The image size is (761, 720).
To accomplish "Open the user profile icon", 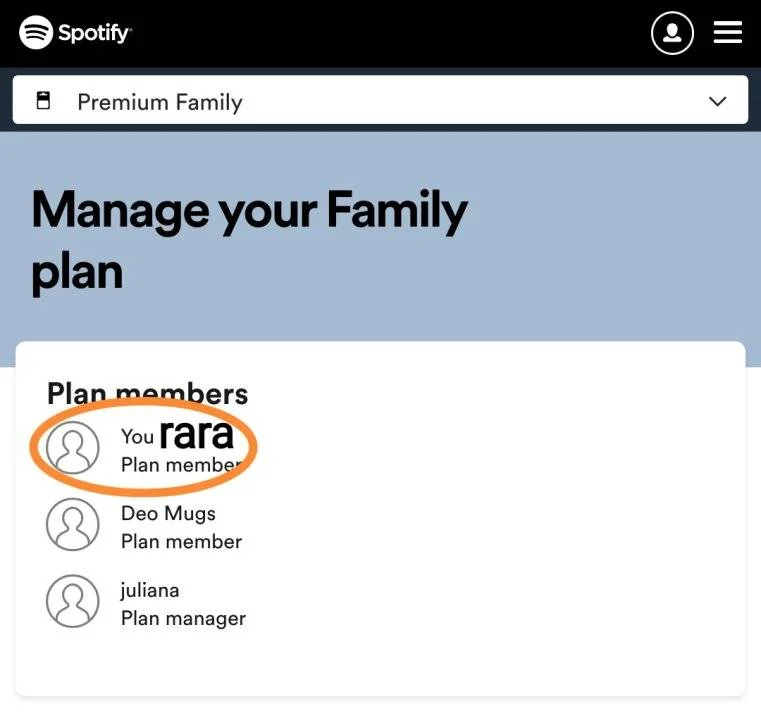I will coord(672,33).
